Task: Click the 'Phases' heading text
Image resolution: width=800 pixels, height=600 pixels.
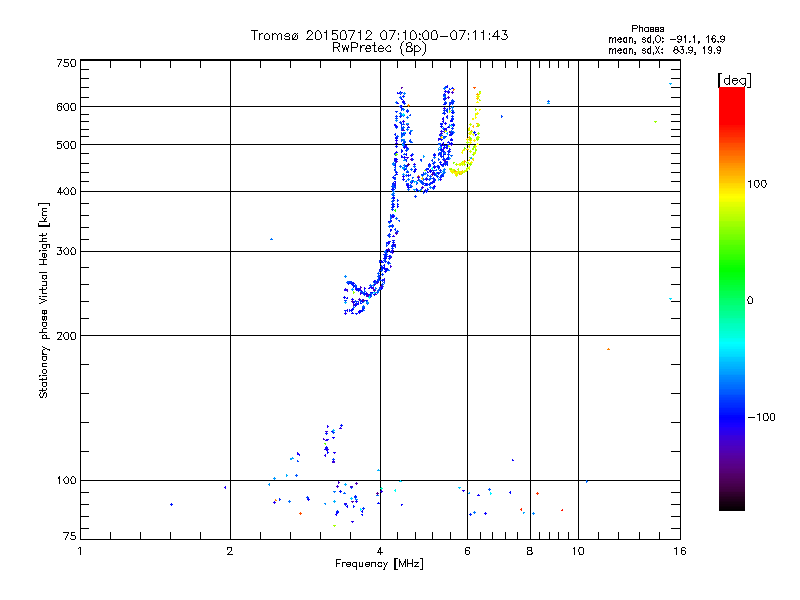Action: point(647,29)
